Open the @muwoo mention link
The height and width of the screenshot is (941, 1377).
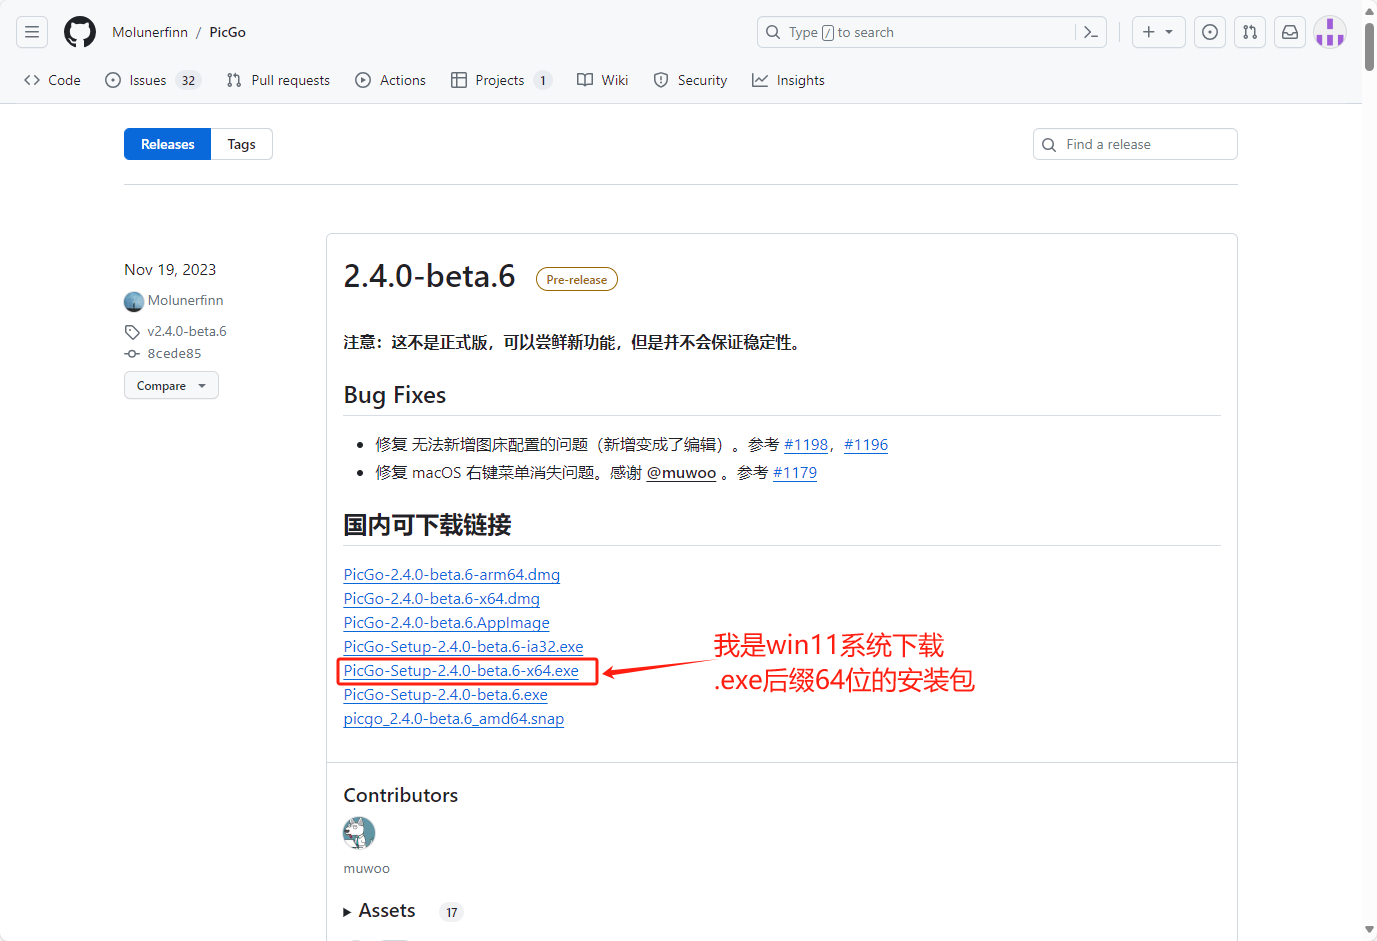[x=682, y=472]
